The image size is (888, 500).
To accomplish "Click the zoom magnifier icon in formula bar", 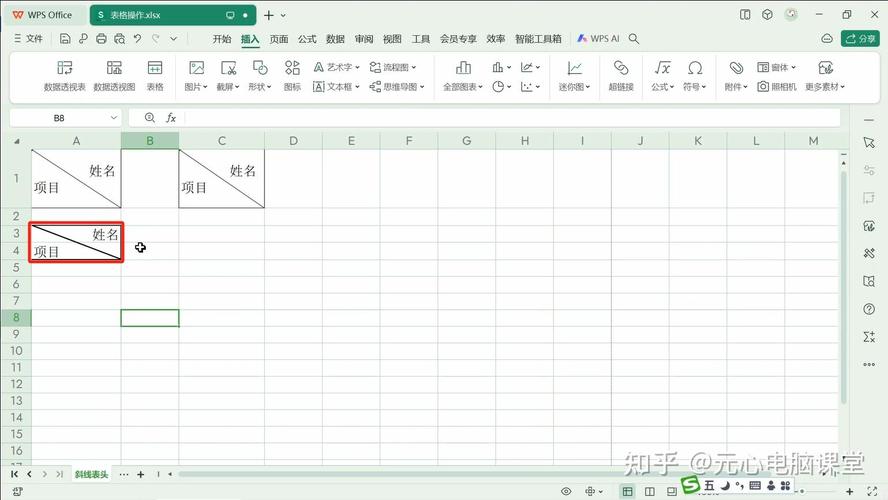I will tap(150, 118).
